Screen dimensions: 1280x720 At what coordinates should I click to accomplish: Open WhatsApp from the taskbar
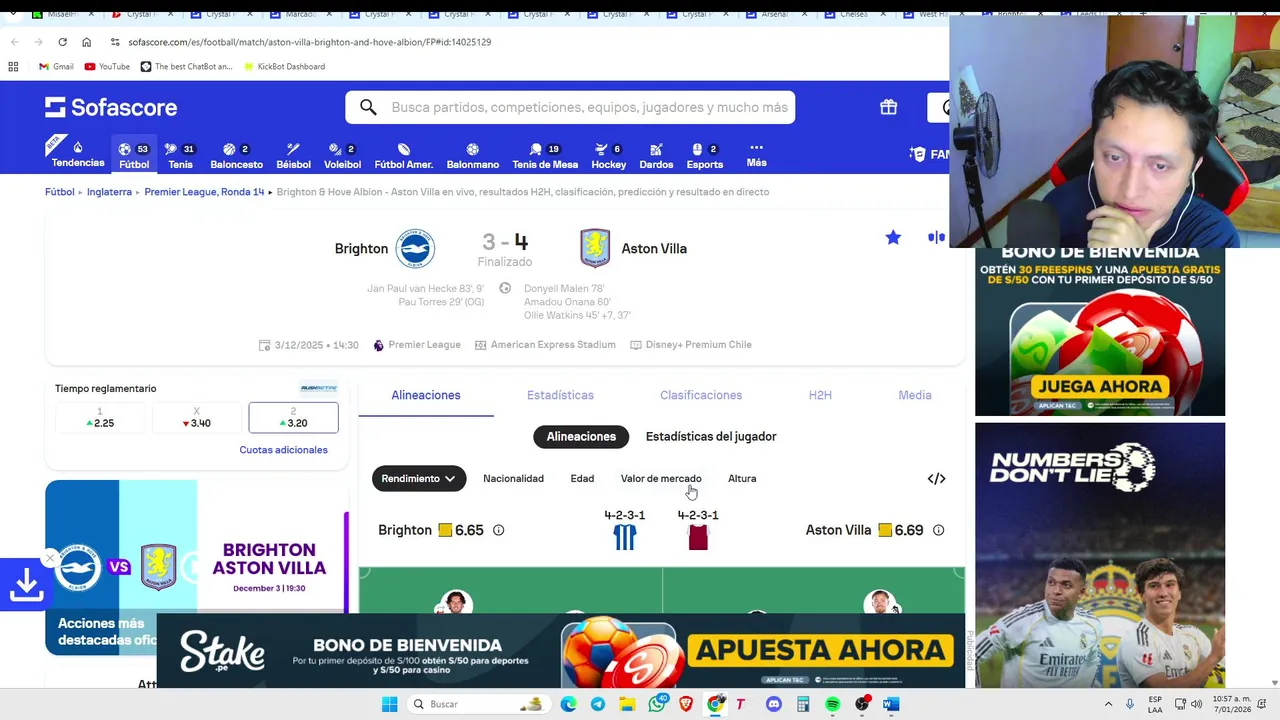pyautogui.click(x=657, y=704)
